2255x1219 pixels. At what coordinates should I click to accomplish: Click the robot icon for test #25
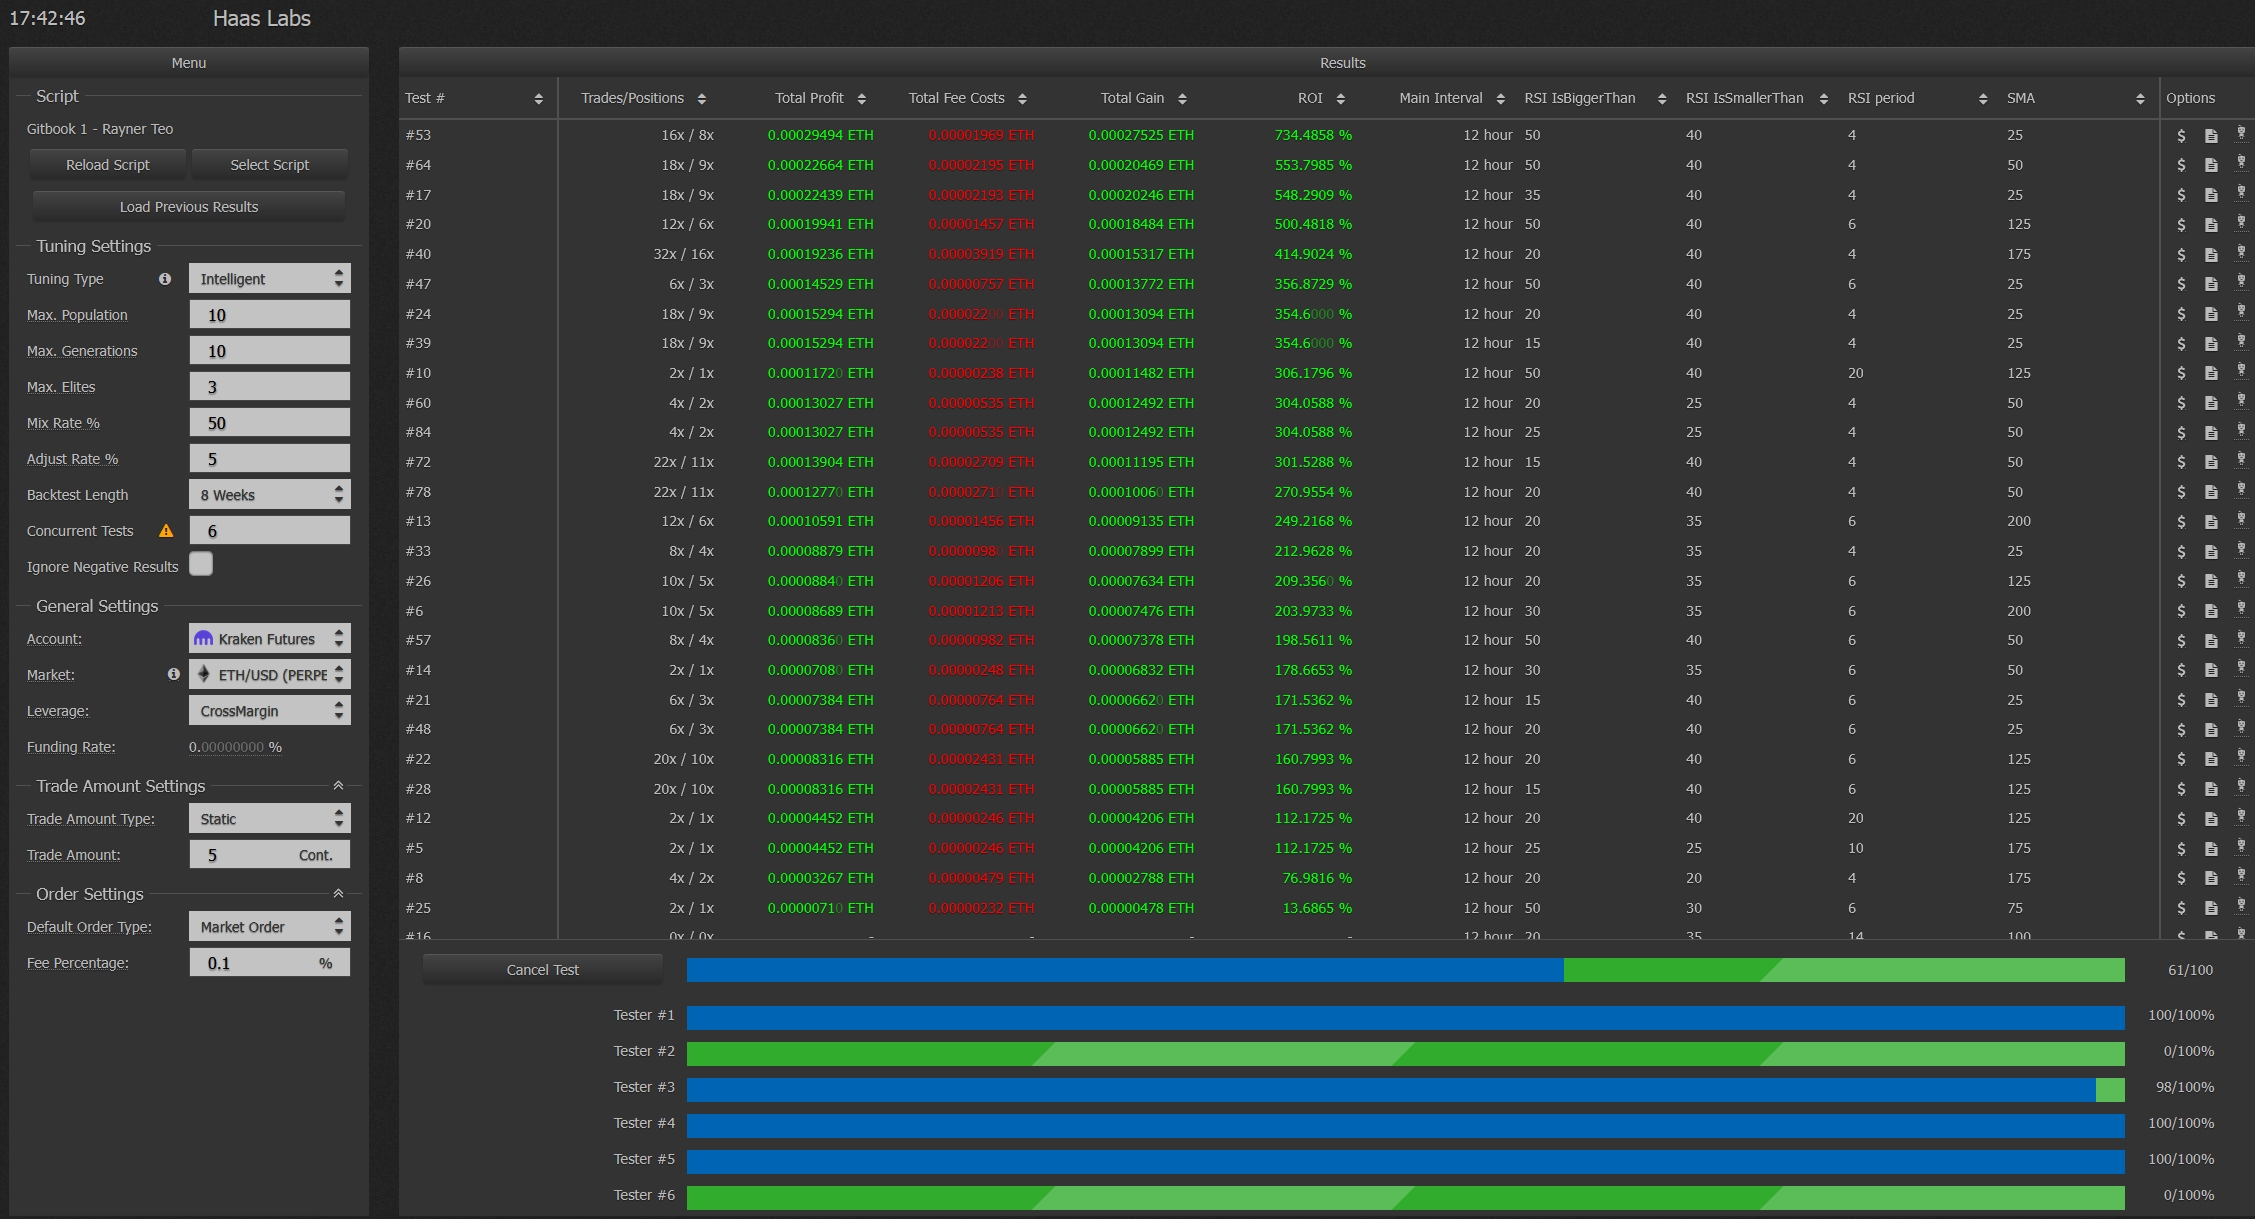click(2241, 907)
